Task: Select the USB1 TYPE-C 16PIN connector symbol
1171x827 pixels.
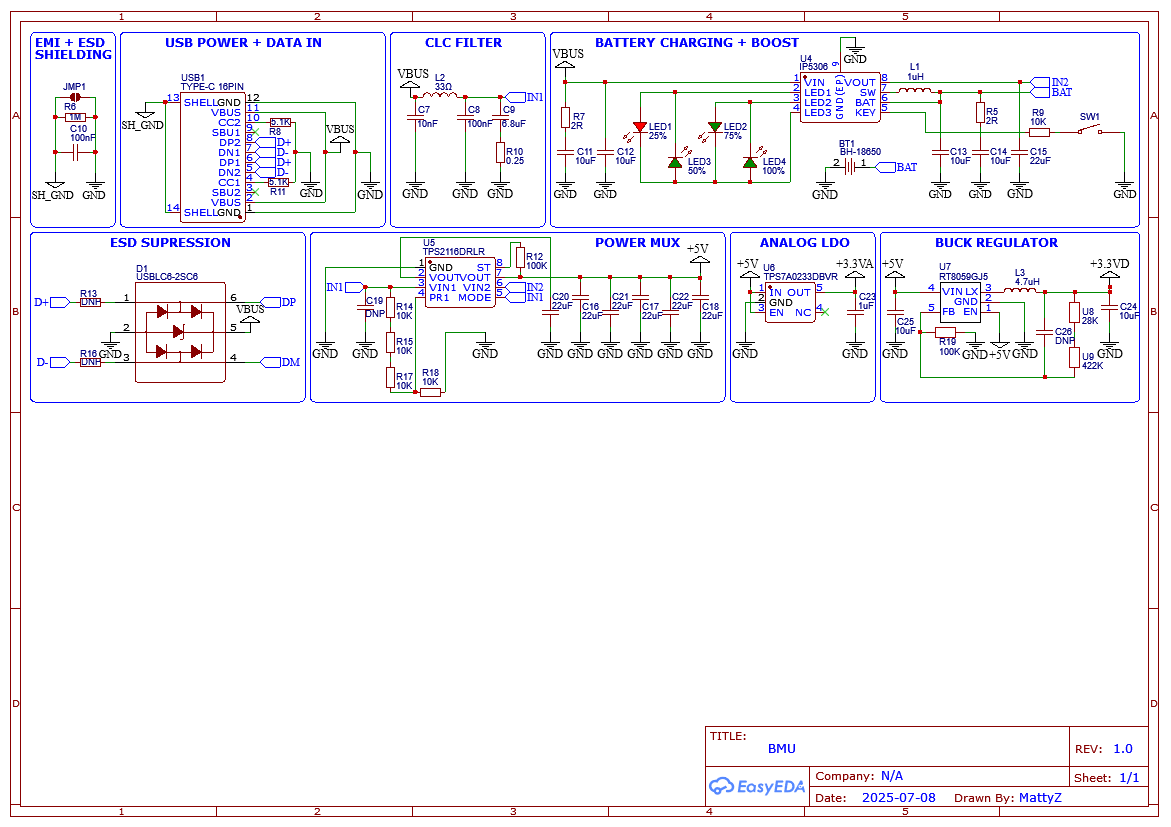Action: (x=213, y=158)
